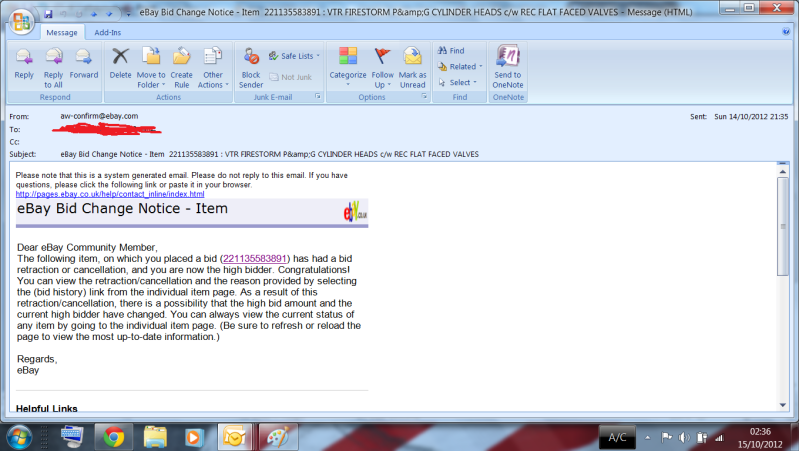Screen dimensions: 799x451
Task: Open Outlook taskbar button
Action: coord(235,437)
